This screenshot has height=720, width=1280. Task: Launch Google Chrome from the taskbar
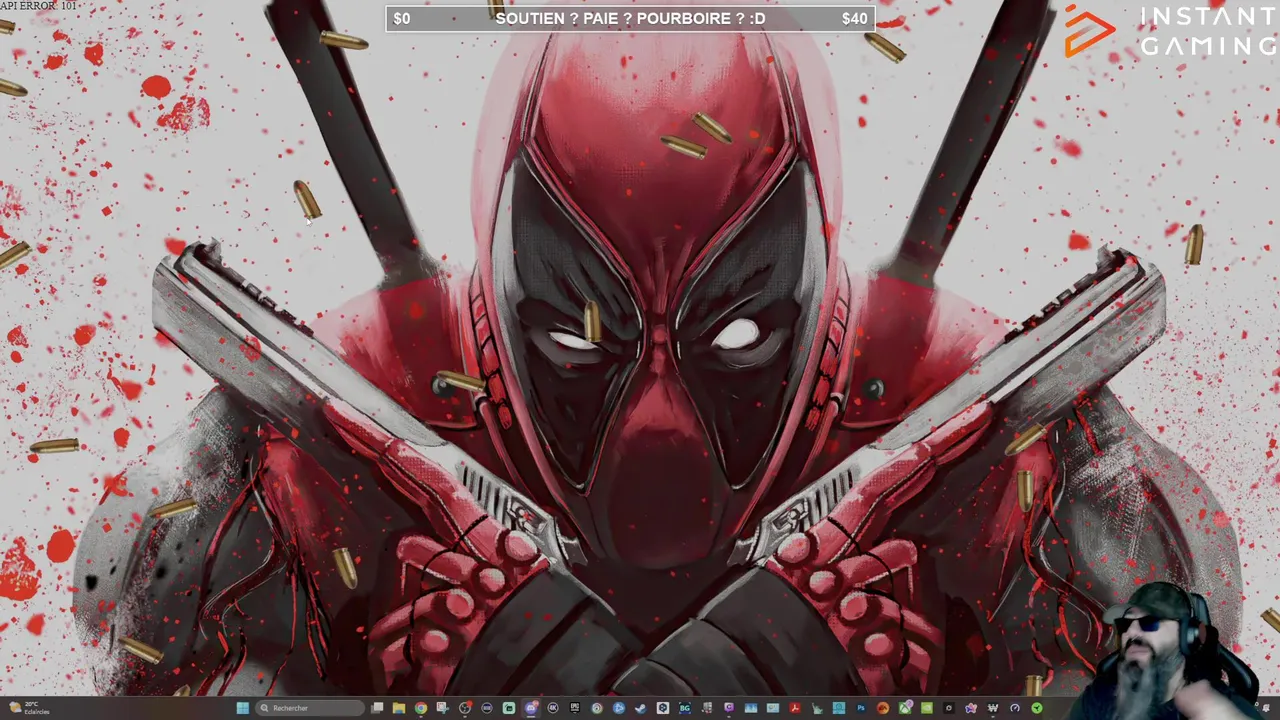(421, 708)
